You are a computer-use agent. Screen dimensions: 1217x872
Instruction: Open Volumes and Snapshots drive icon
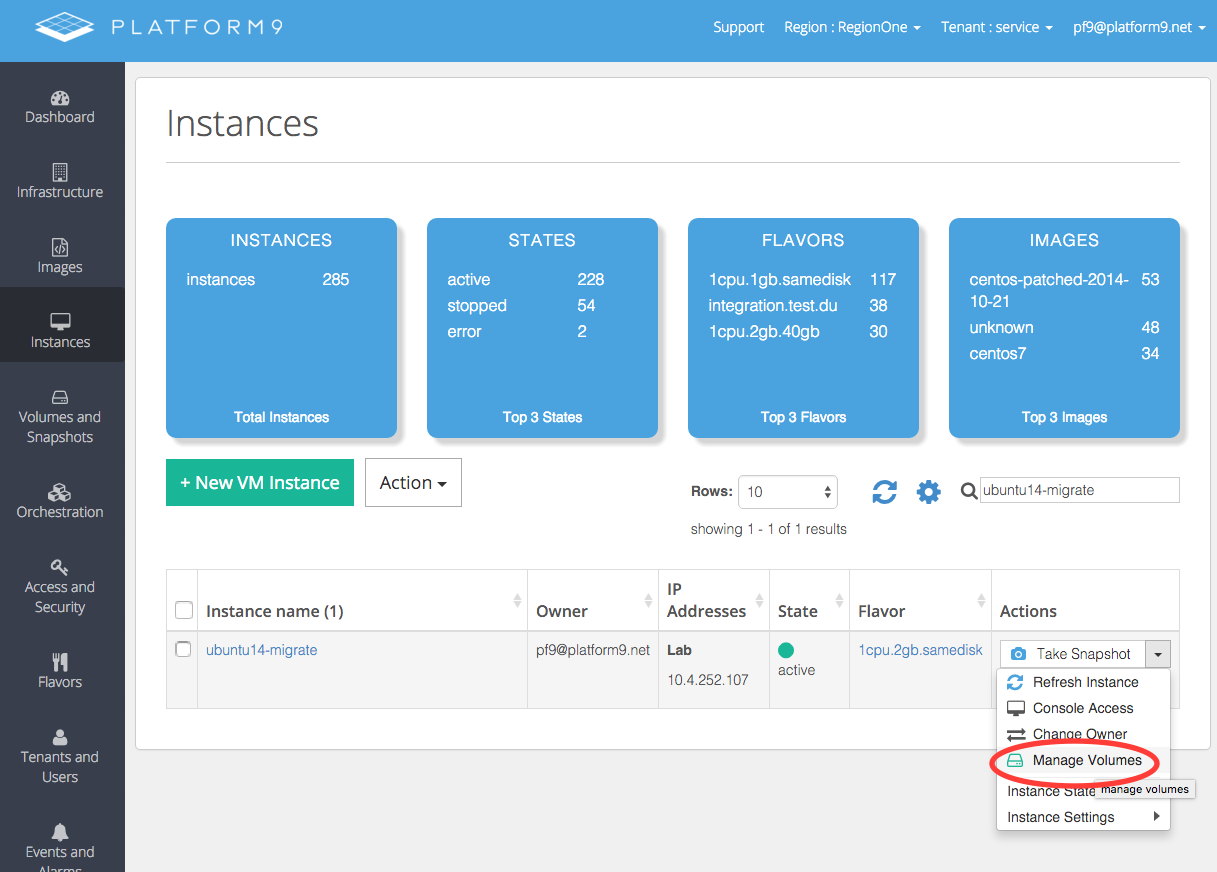60,397
